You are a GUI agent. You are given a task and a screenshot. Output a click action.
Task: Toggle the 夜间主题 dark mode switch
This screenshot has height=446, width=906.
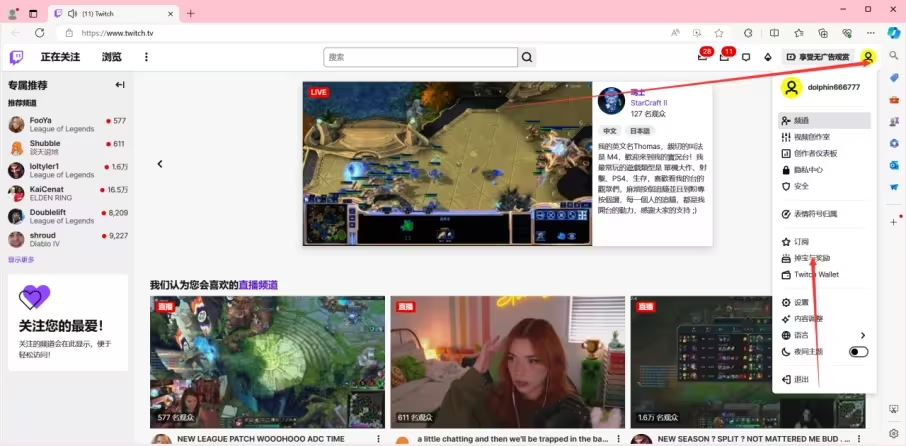(x=858, y=352)
